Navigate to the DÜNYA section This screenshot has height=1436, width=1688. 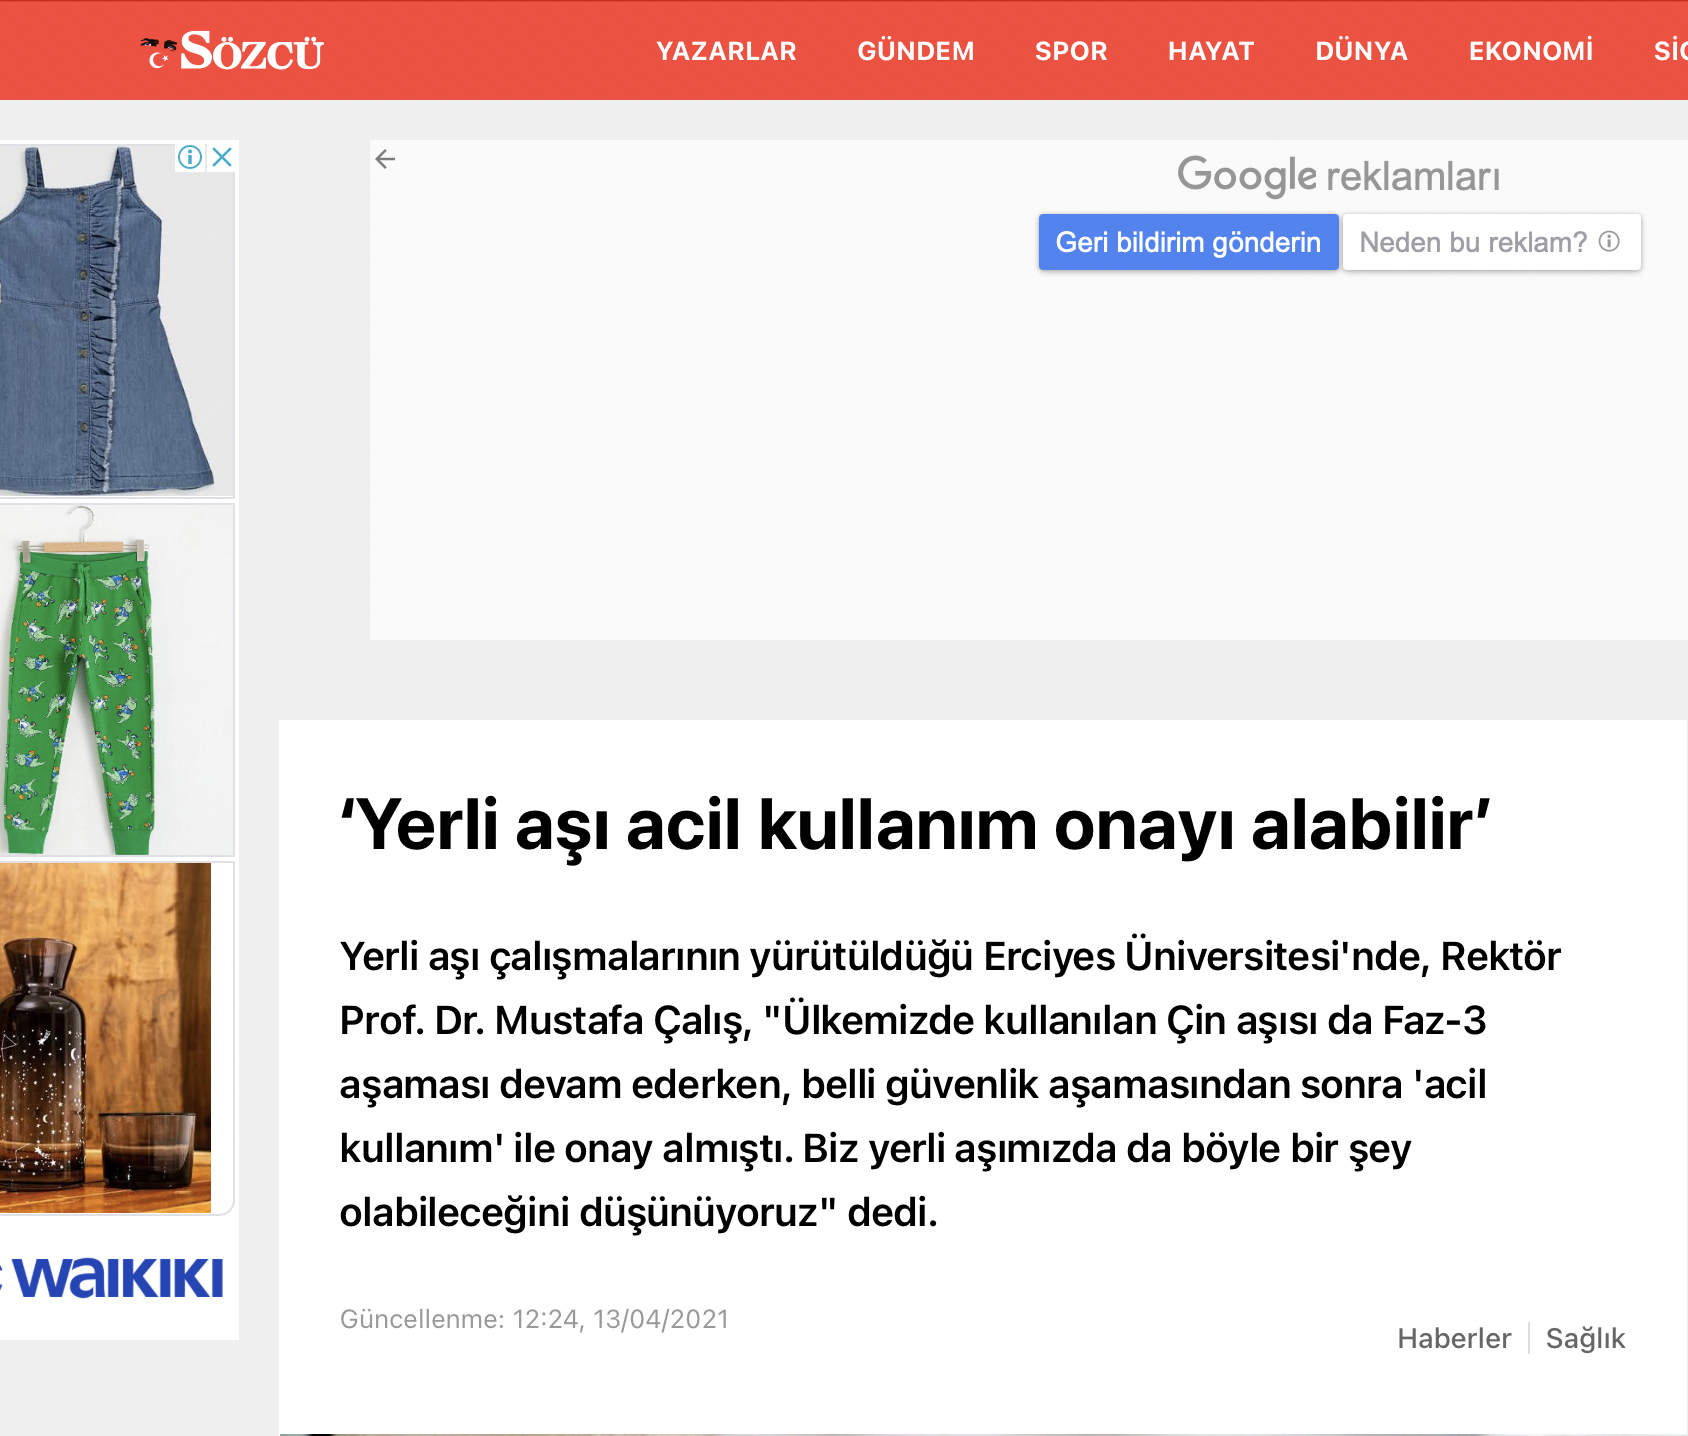[x=1361, y=51]
